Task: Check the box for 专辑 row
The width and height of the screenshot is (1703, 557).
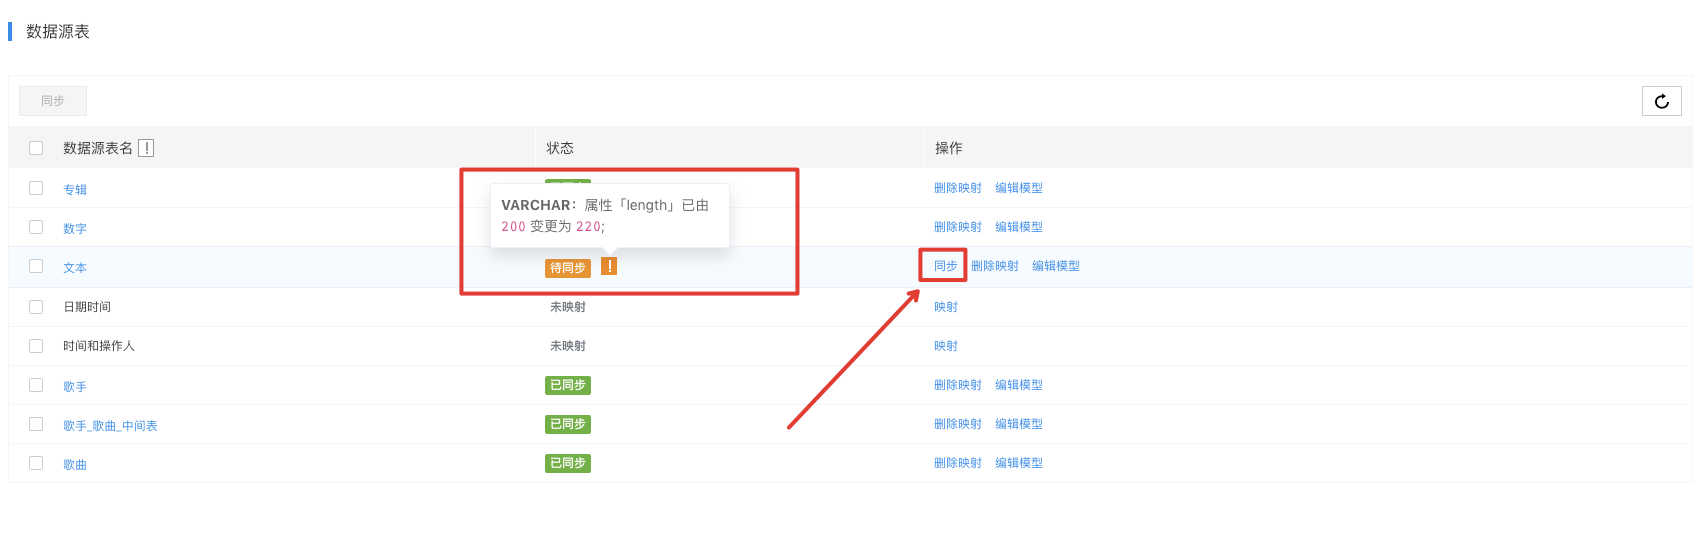Action: [36, 188]
